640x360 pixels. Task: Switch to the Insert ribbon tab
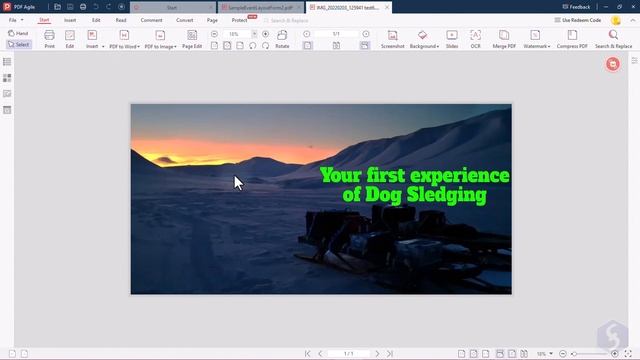coord(70,20)
